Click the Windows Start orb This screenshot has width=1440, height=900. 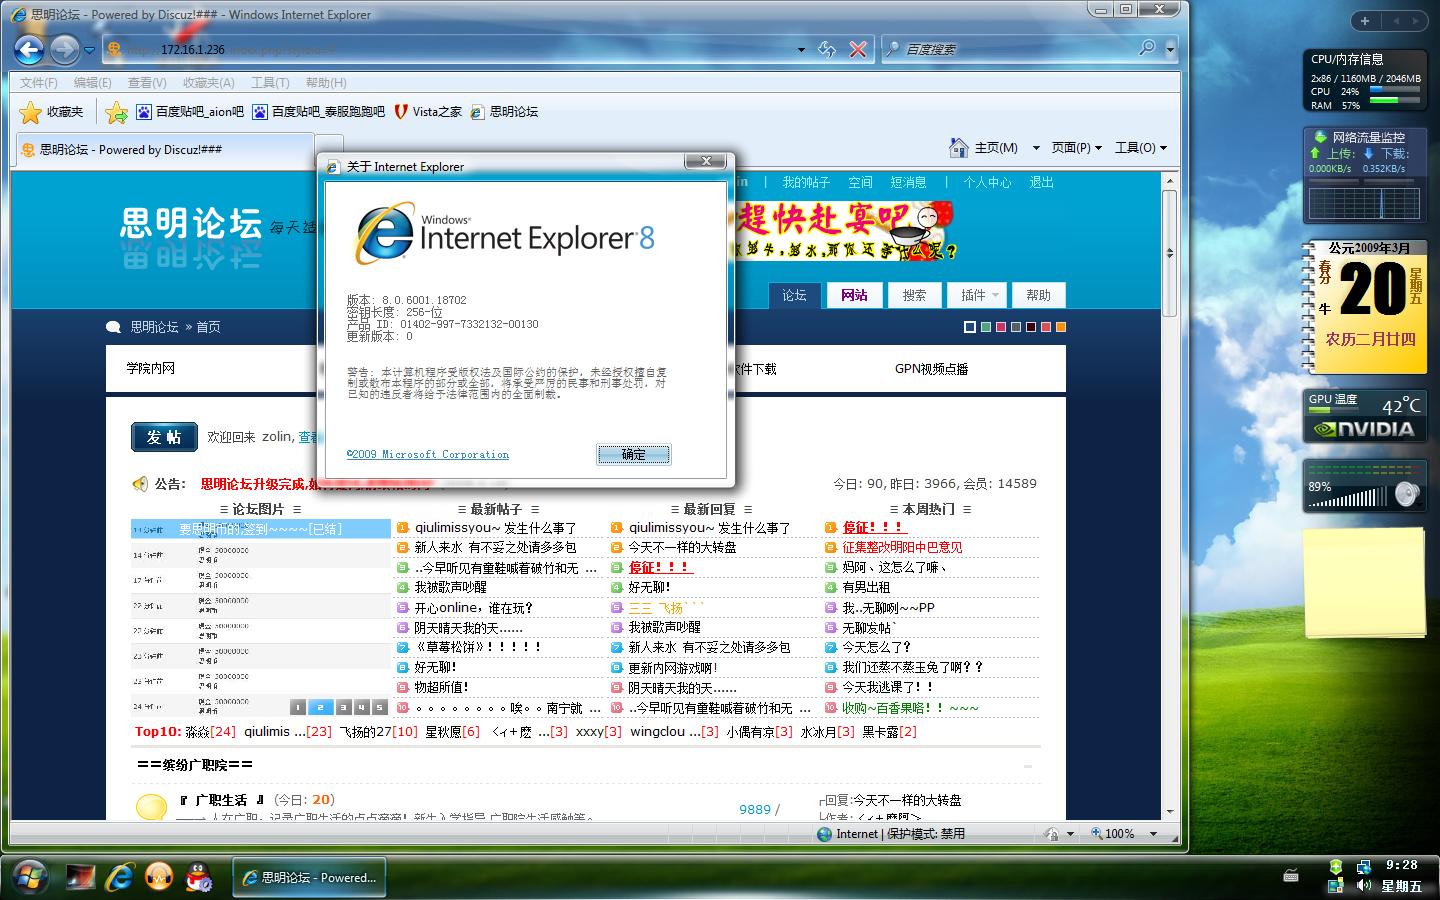pyautogui.click(x=31, y=877)
